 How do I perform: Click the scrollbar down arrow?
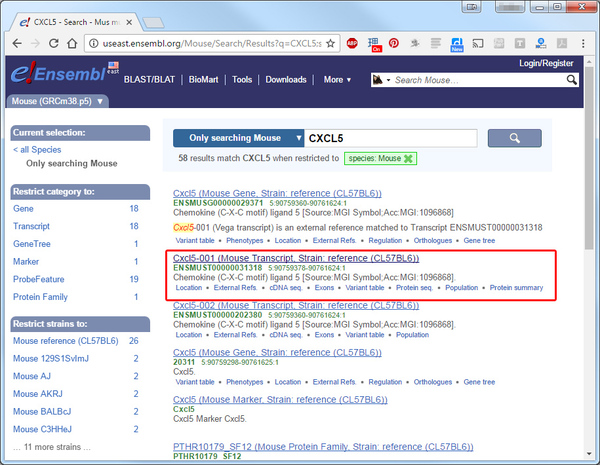589,454
